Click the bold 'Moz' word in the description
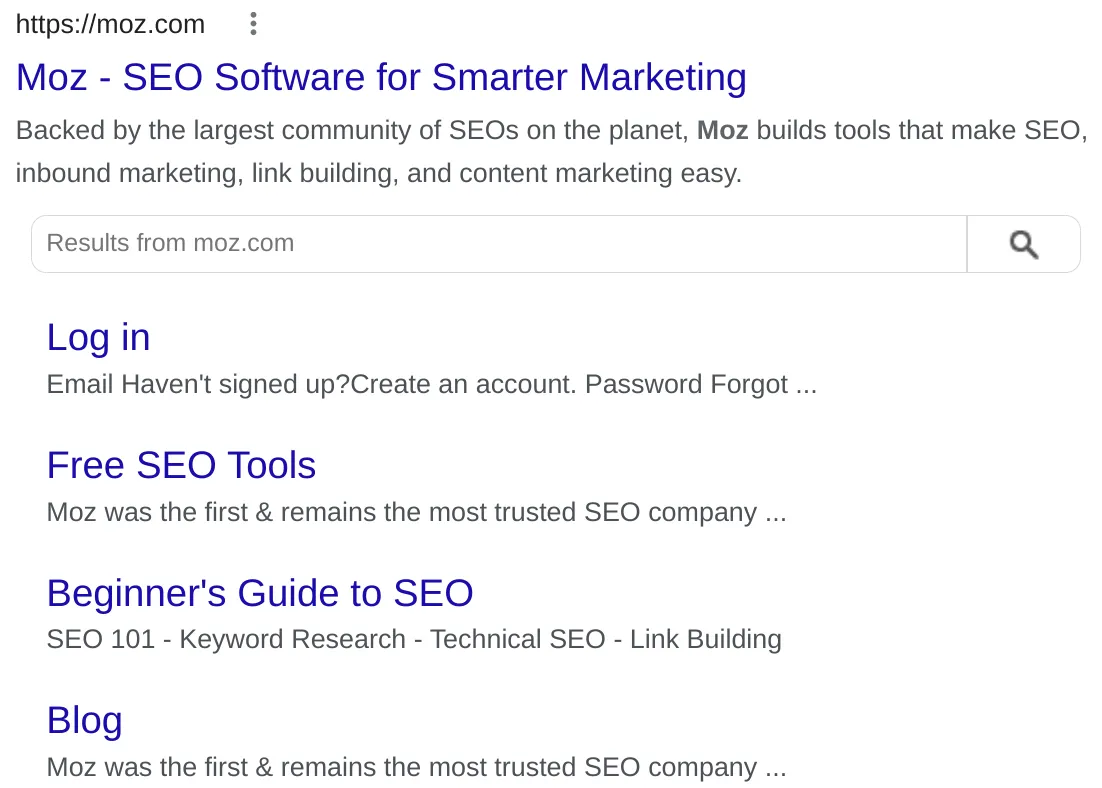Image resolution: width=1102 pixels, height=788 pixels. click(x=722, y=130)
